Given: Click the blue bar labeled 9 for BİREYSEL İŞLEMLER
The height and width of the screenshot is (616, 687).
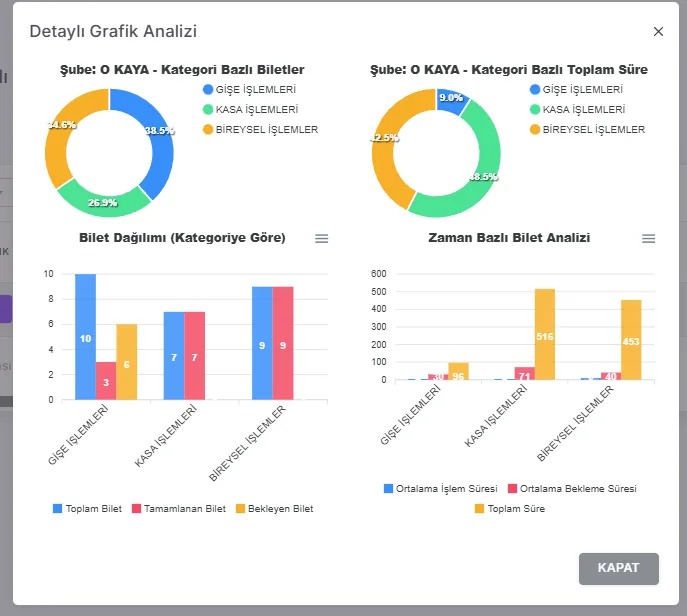Looking at the screenshot, I should 262,343.
